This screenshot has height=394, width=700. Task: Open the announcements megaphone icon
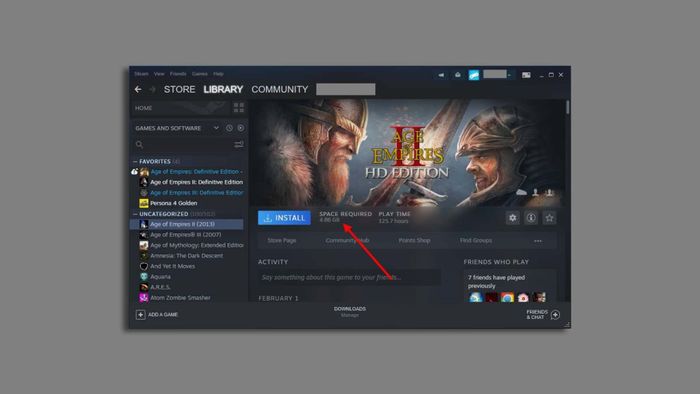point(441,75)
